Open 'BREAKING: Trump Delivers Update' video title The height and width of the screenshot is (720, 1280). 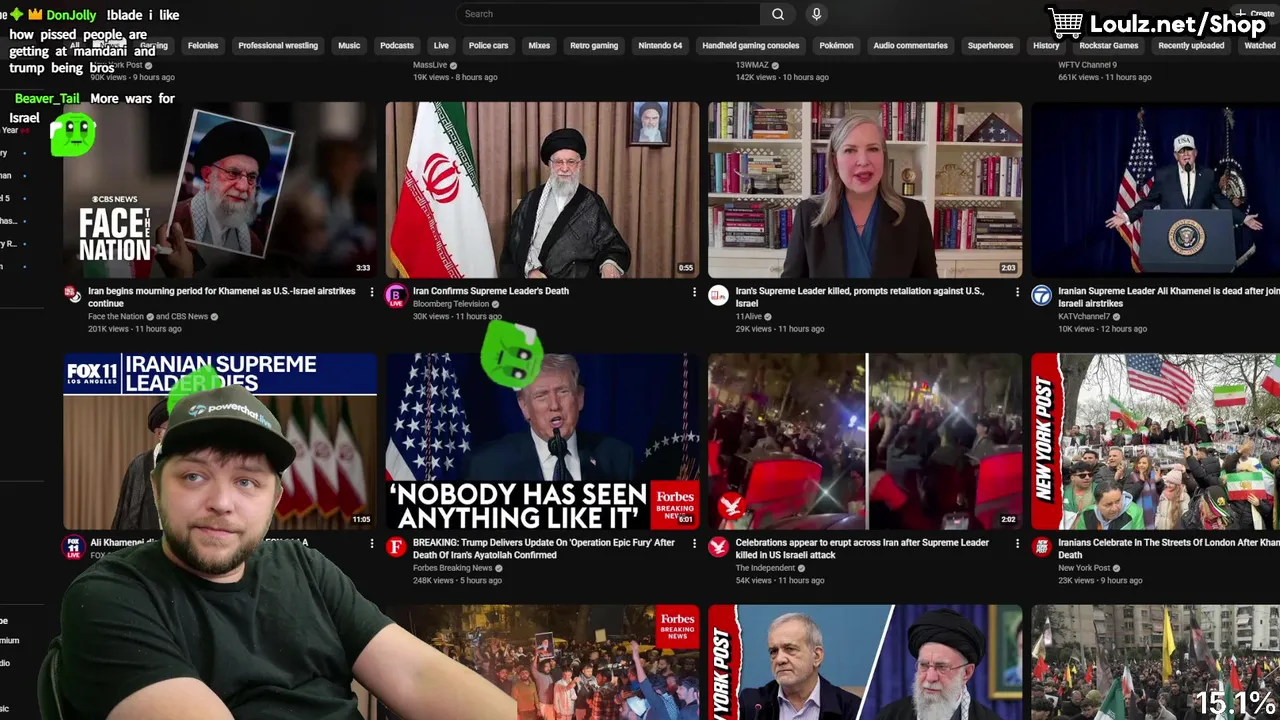(x=544, y=549)
